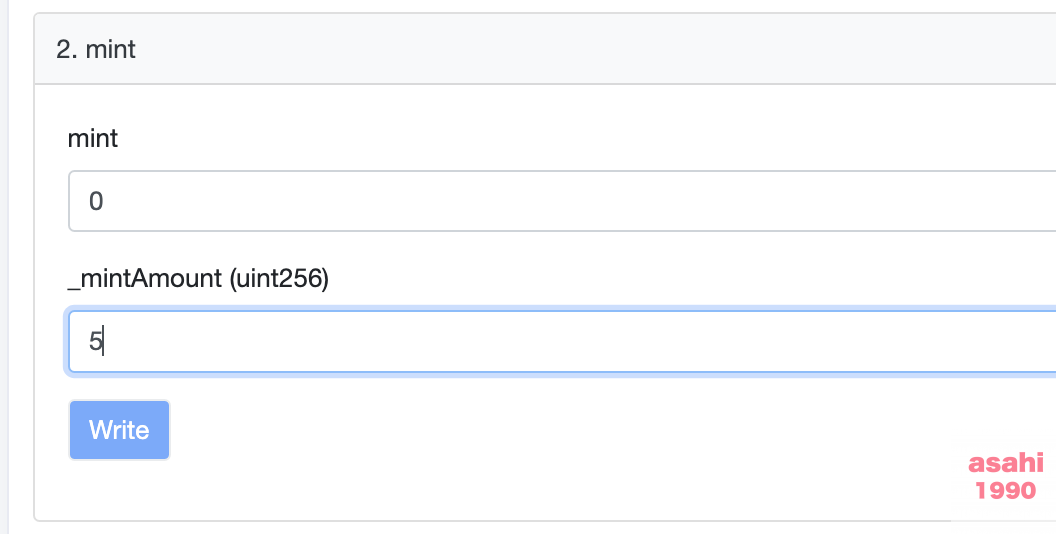Collapse the "2. mint" section header
The width and height of the screenshot is (1056, 534).
coord(545,48)
